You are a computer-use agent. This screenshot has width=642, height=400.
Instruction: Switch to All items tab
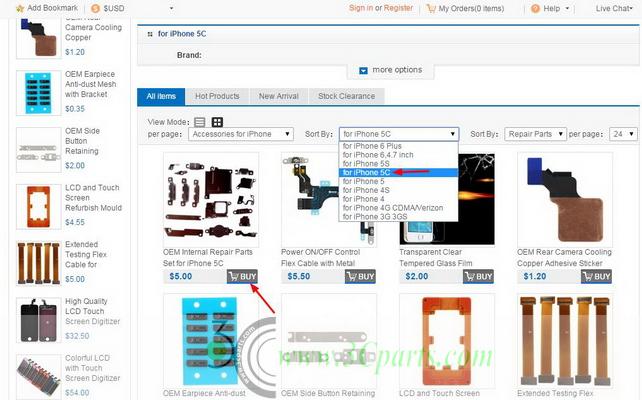(x=161, y=97)
